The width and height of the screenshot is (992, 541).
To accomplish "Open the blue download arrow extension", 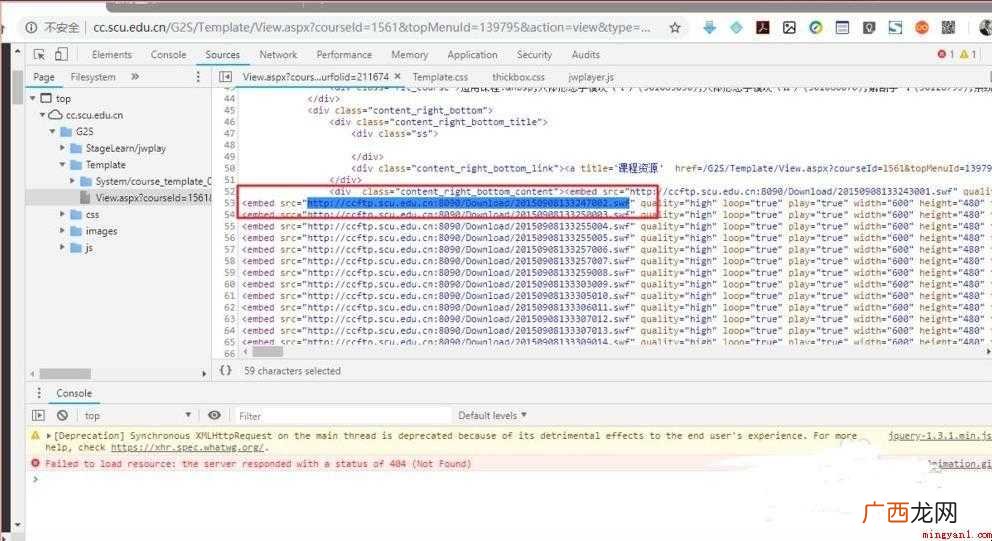I will pos(710,27).
